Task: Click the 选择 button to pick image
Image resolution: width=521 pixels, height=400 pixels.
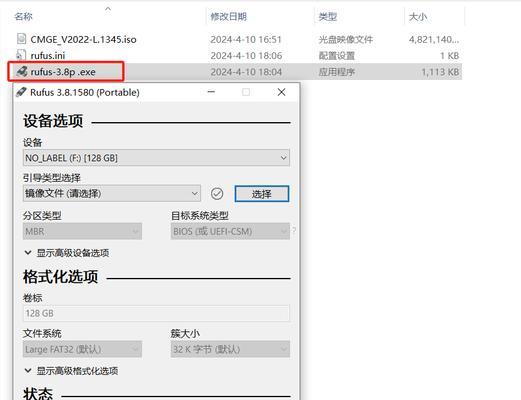Action: (262, 194)
